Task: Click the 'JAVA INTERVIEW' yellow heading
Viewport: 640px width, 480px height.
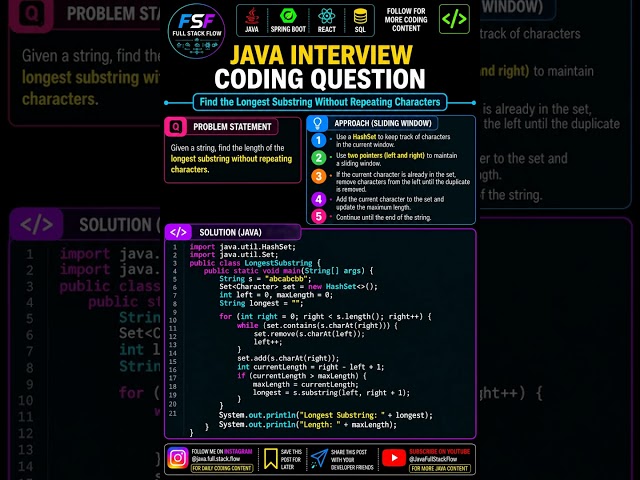Action: [x=321, y=55]
